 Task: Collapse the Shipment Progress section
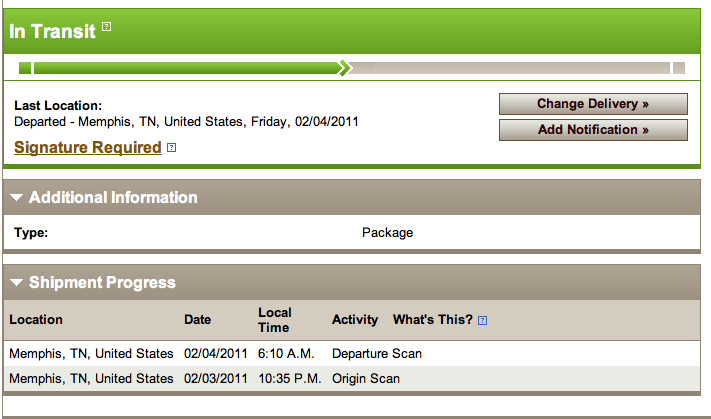[x=16, y=283]
